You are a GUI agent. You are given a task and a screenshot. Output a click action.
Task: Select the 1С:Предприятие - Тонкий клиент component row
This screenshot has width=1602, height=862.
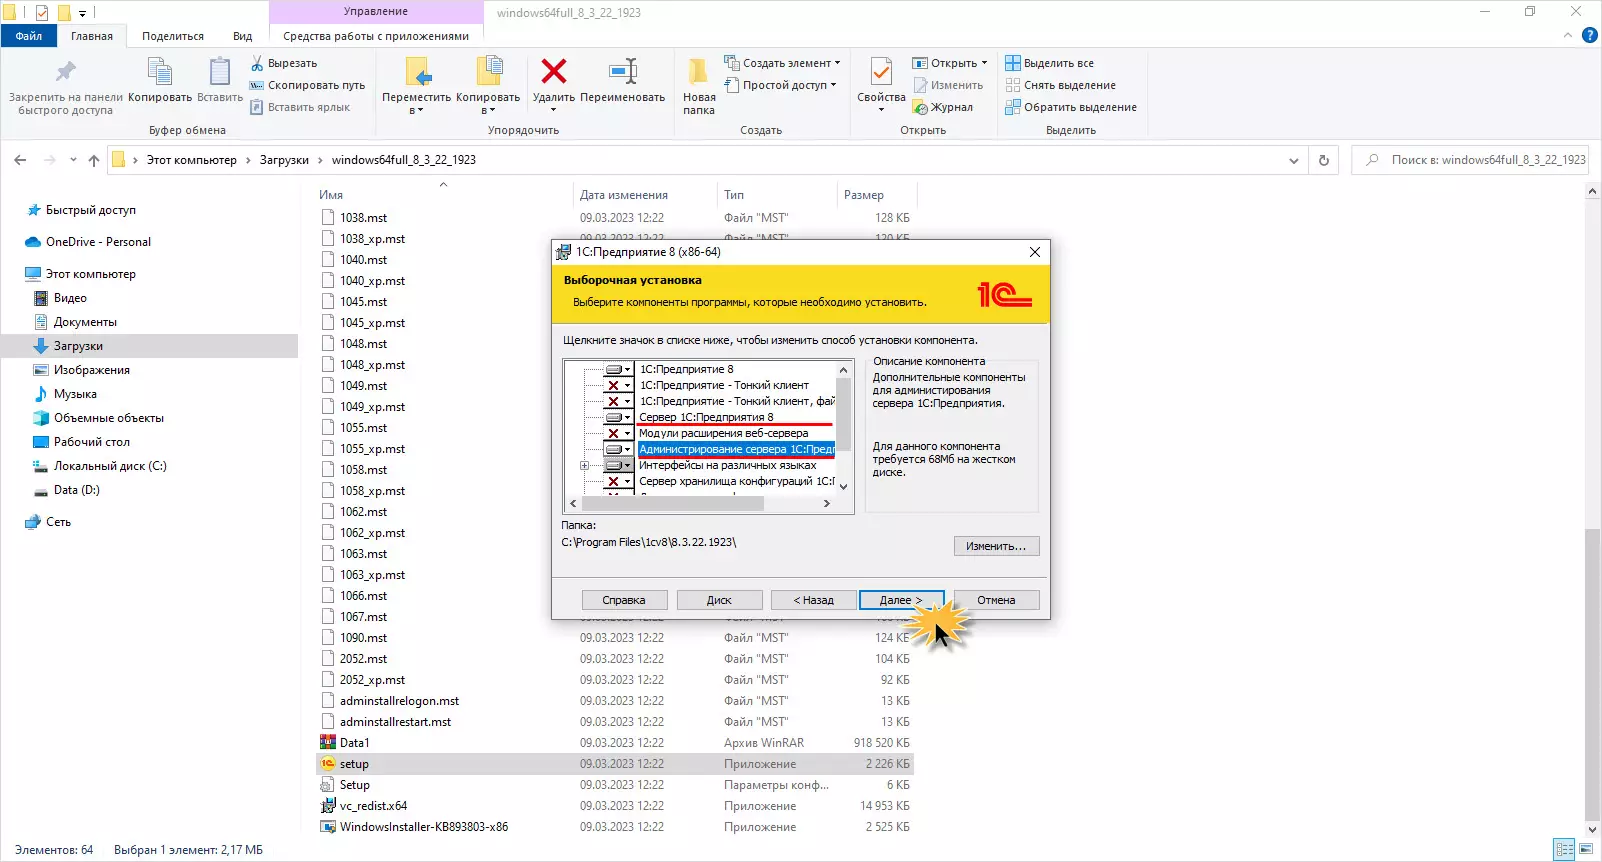click(724, 385)
